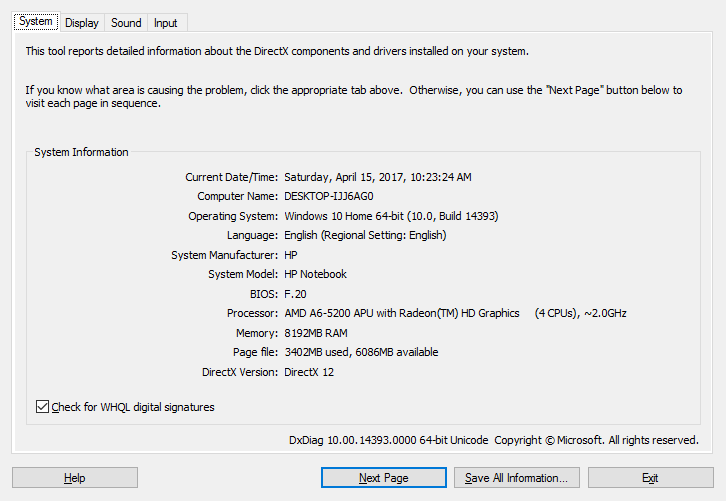Image resolution: width=726 pixels, height=501 pixels.
Task: Uncheck Check for WHQL digital signatures
Action: click(x=42, y=407)
